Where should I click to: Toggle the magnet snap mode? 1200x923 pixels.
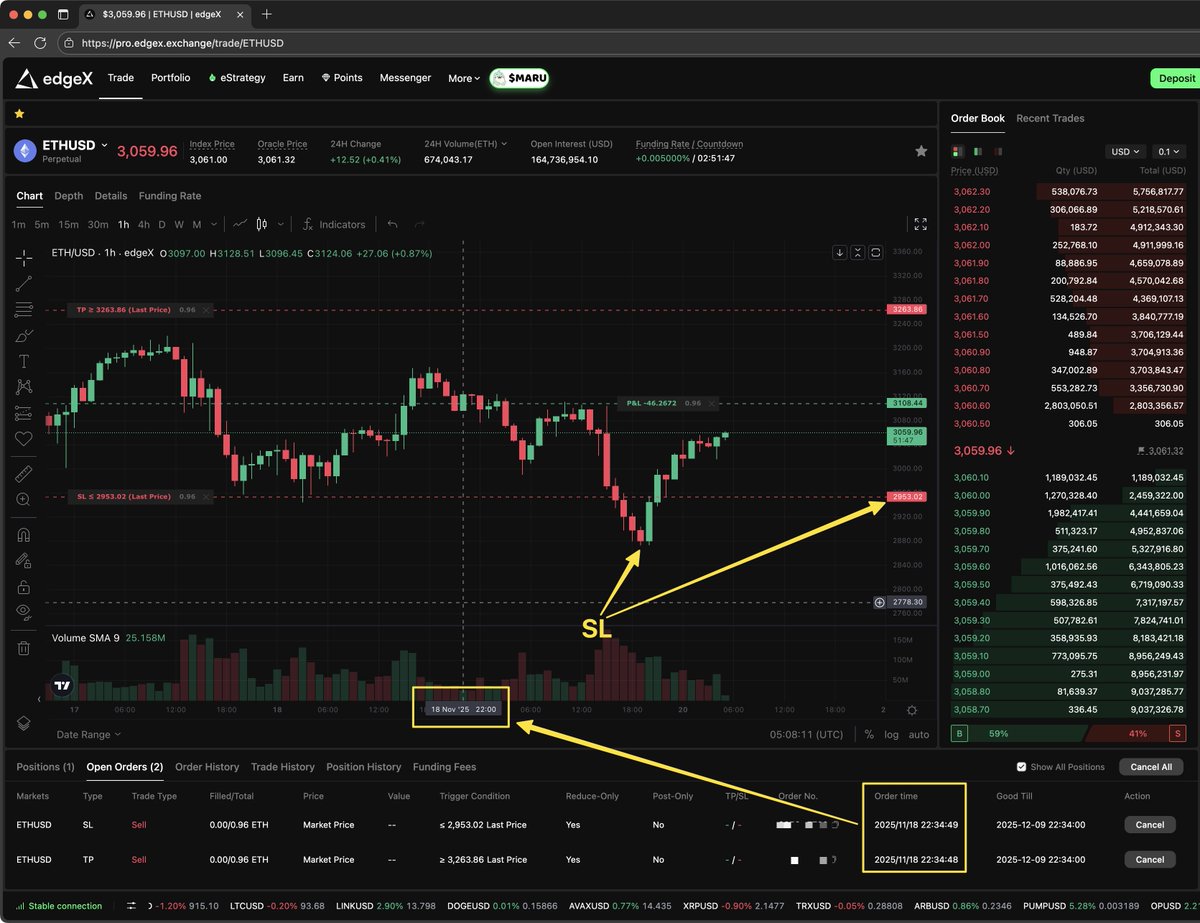[24, 534]
